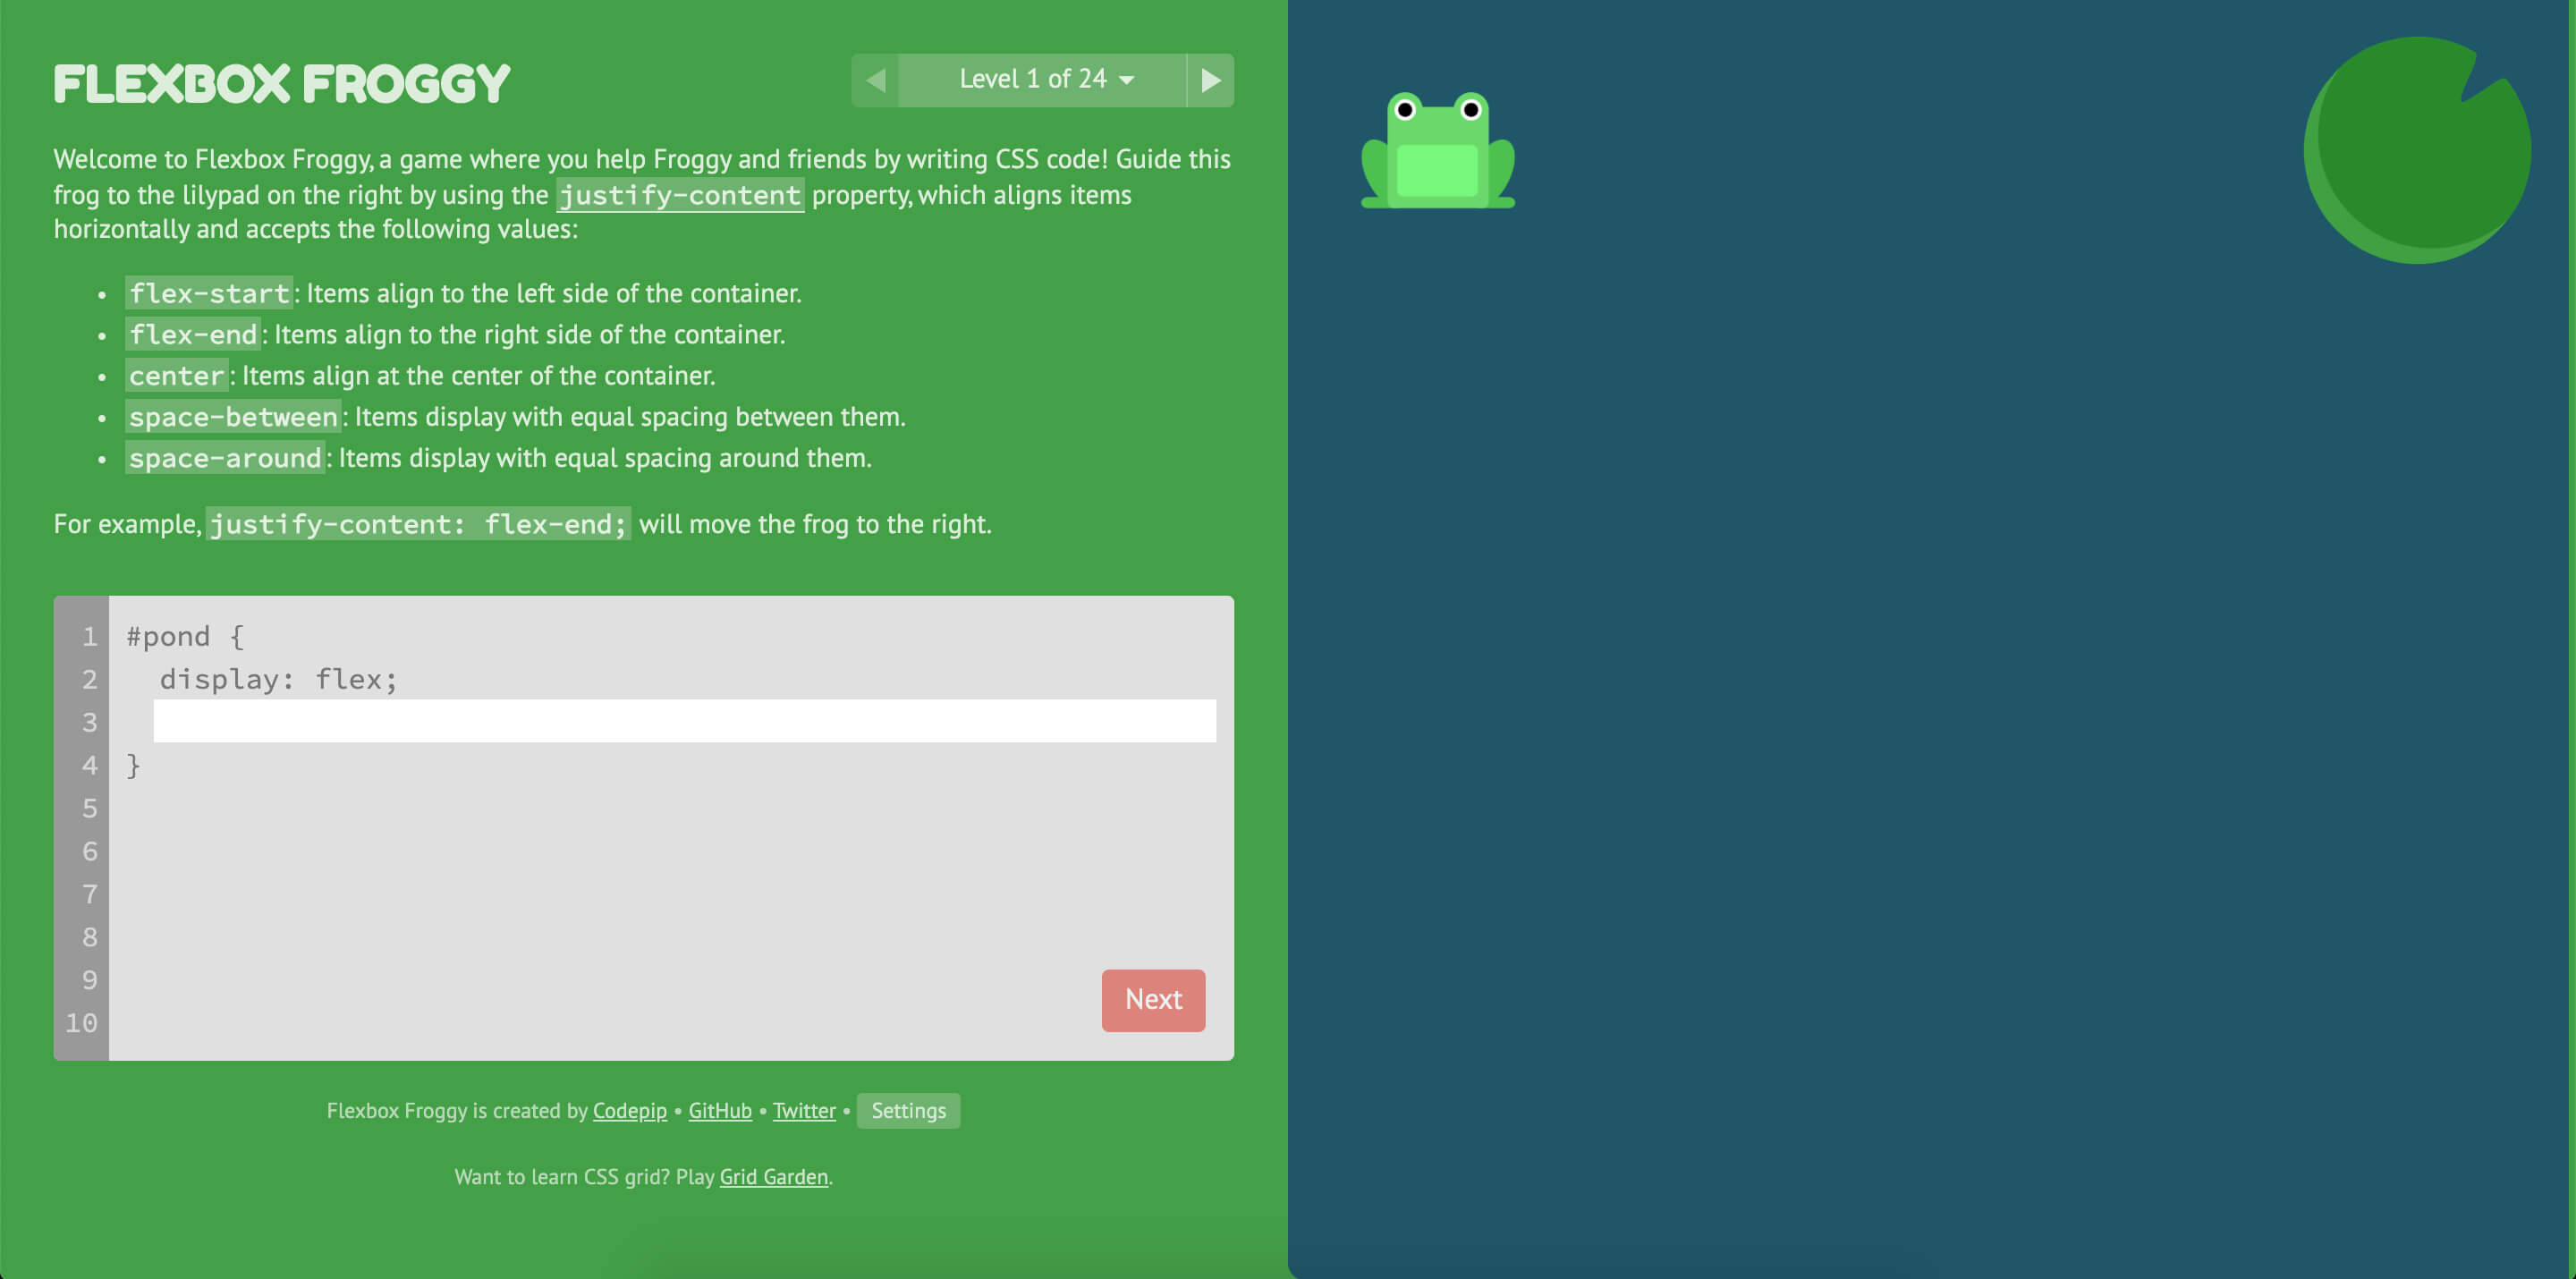Image resolution: width=2576 pixels, height=1279 pixels.
Task: Click the Twitter link in footer
Action: 803,1110
